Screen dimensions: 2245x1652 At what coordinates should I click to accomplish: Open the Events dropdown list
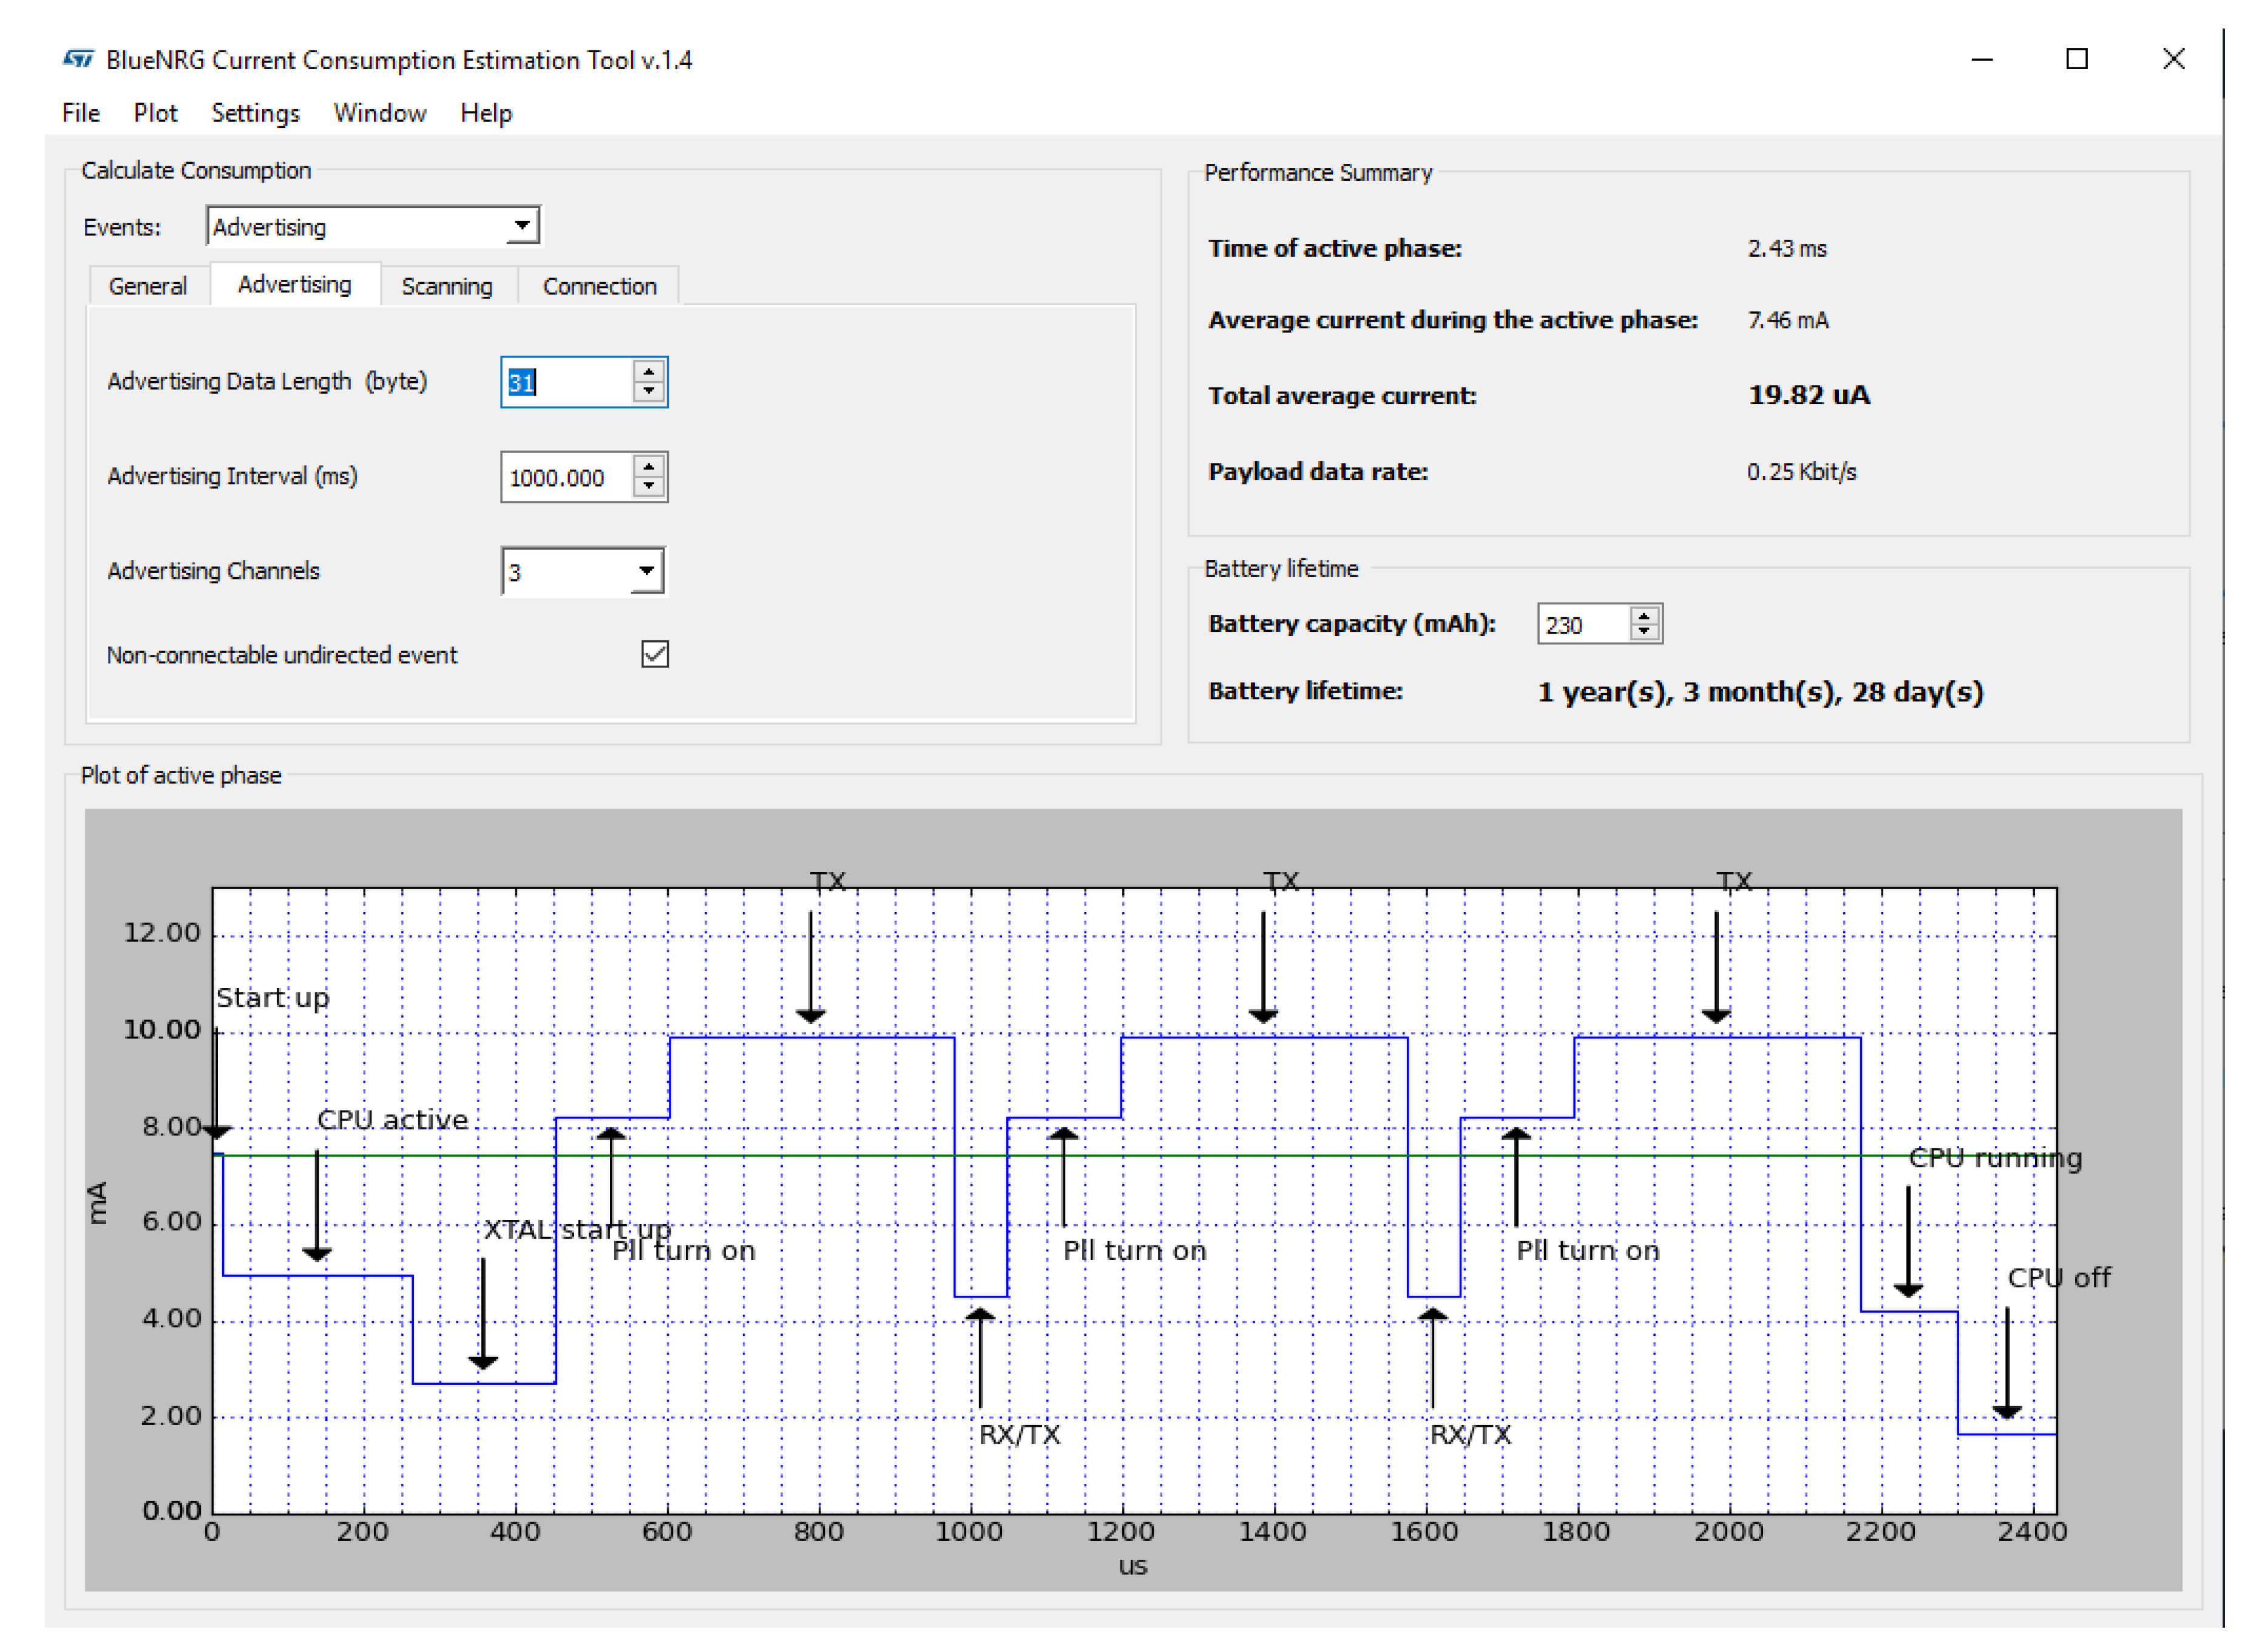(521, 226)
